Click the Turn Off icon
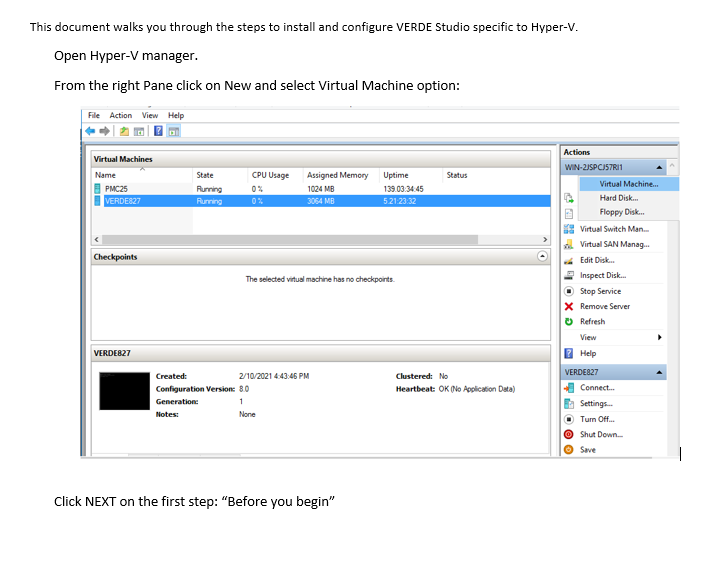This screenshot has height=581, width=707. [569, 419]
